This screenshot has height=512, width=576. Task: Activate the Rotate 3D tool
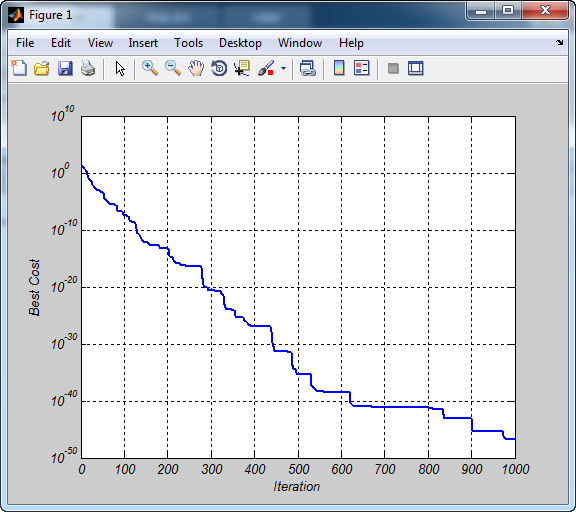tap(219, 68)
